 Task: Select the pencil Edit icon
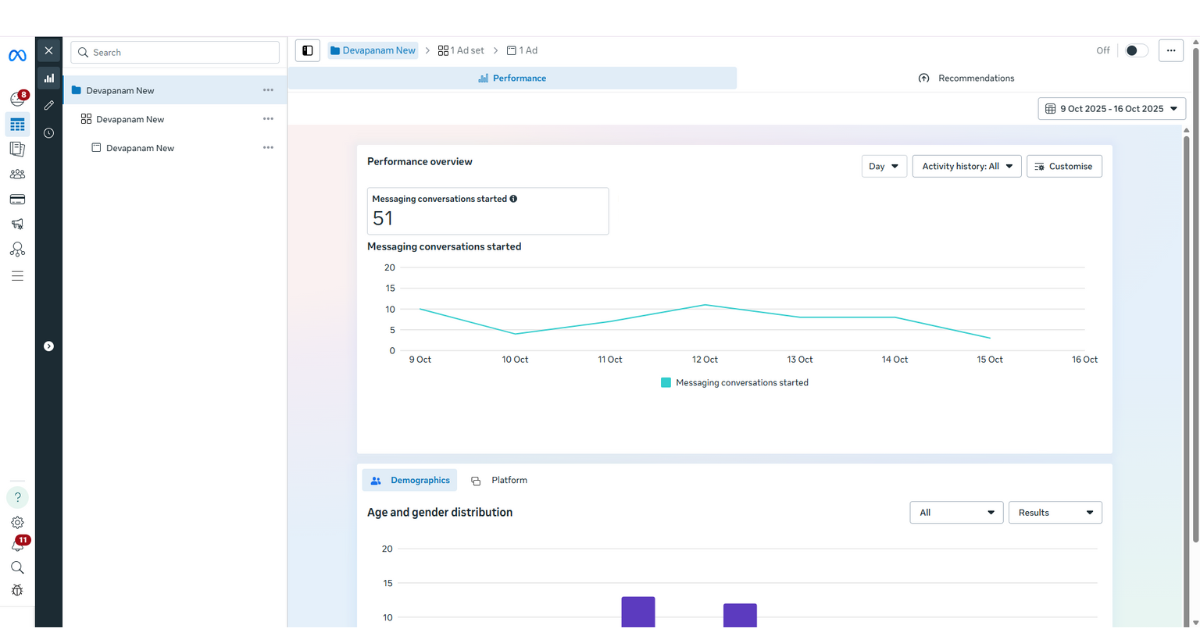pyautogui.click(x=48, y=105)
